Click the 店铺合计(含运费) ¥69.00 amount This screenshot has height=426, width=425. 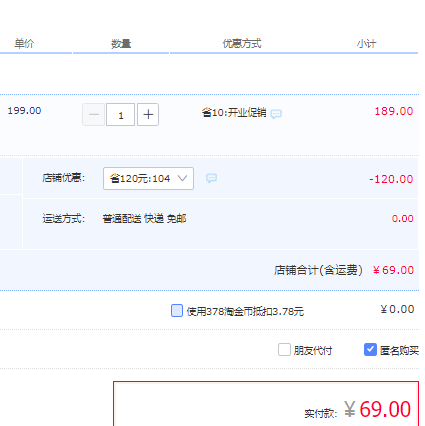tap(393, 270)
